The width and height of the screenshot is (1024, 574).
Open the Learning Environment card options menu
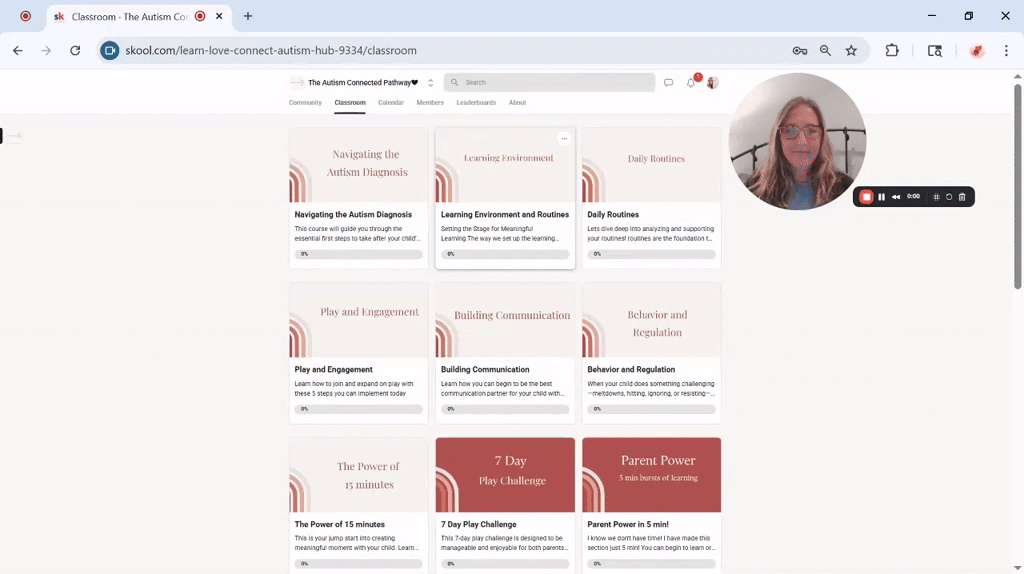click(x=564, y=138)
